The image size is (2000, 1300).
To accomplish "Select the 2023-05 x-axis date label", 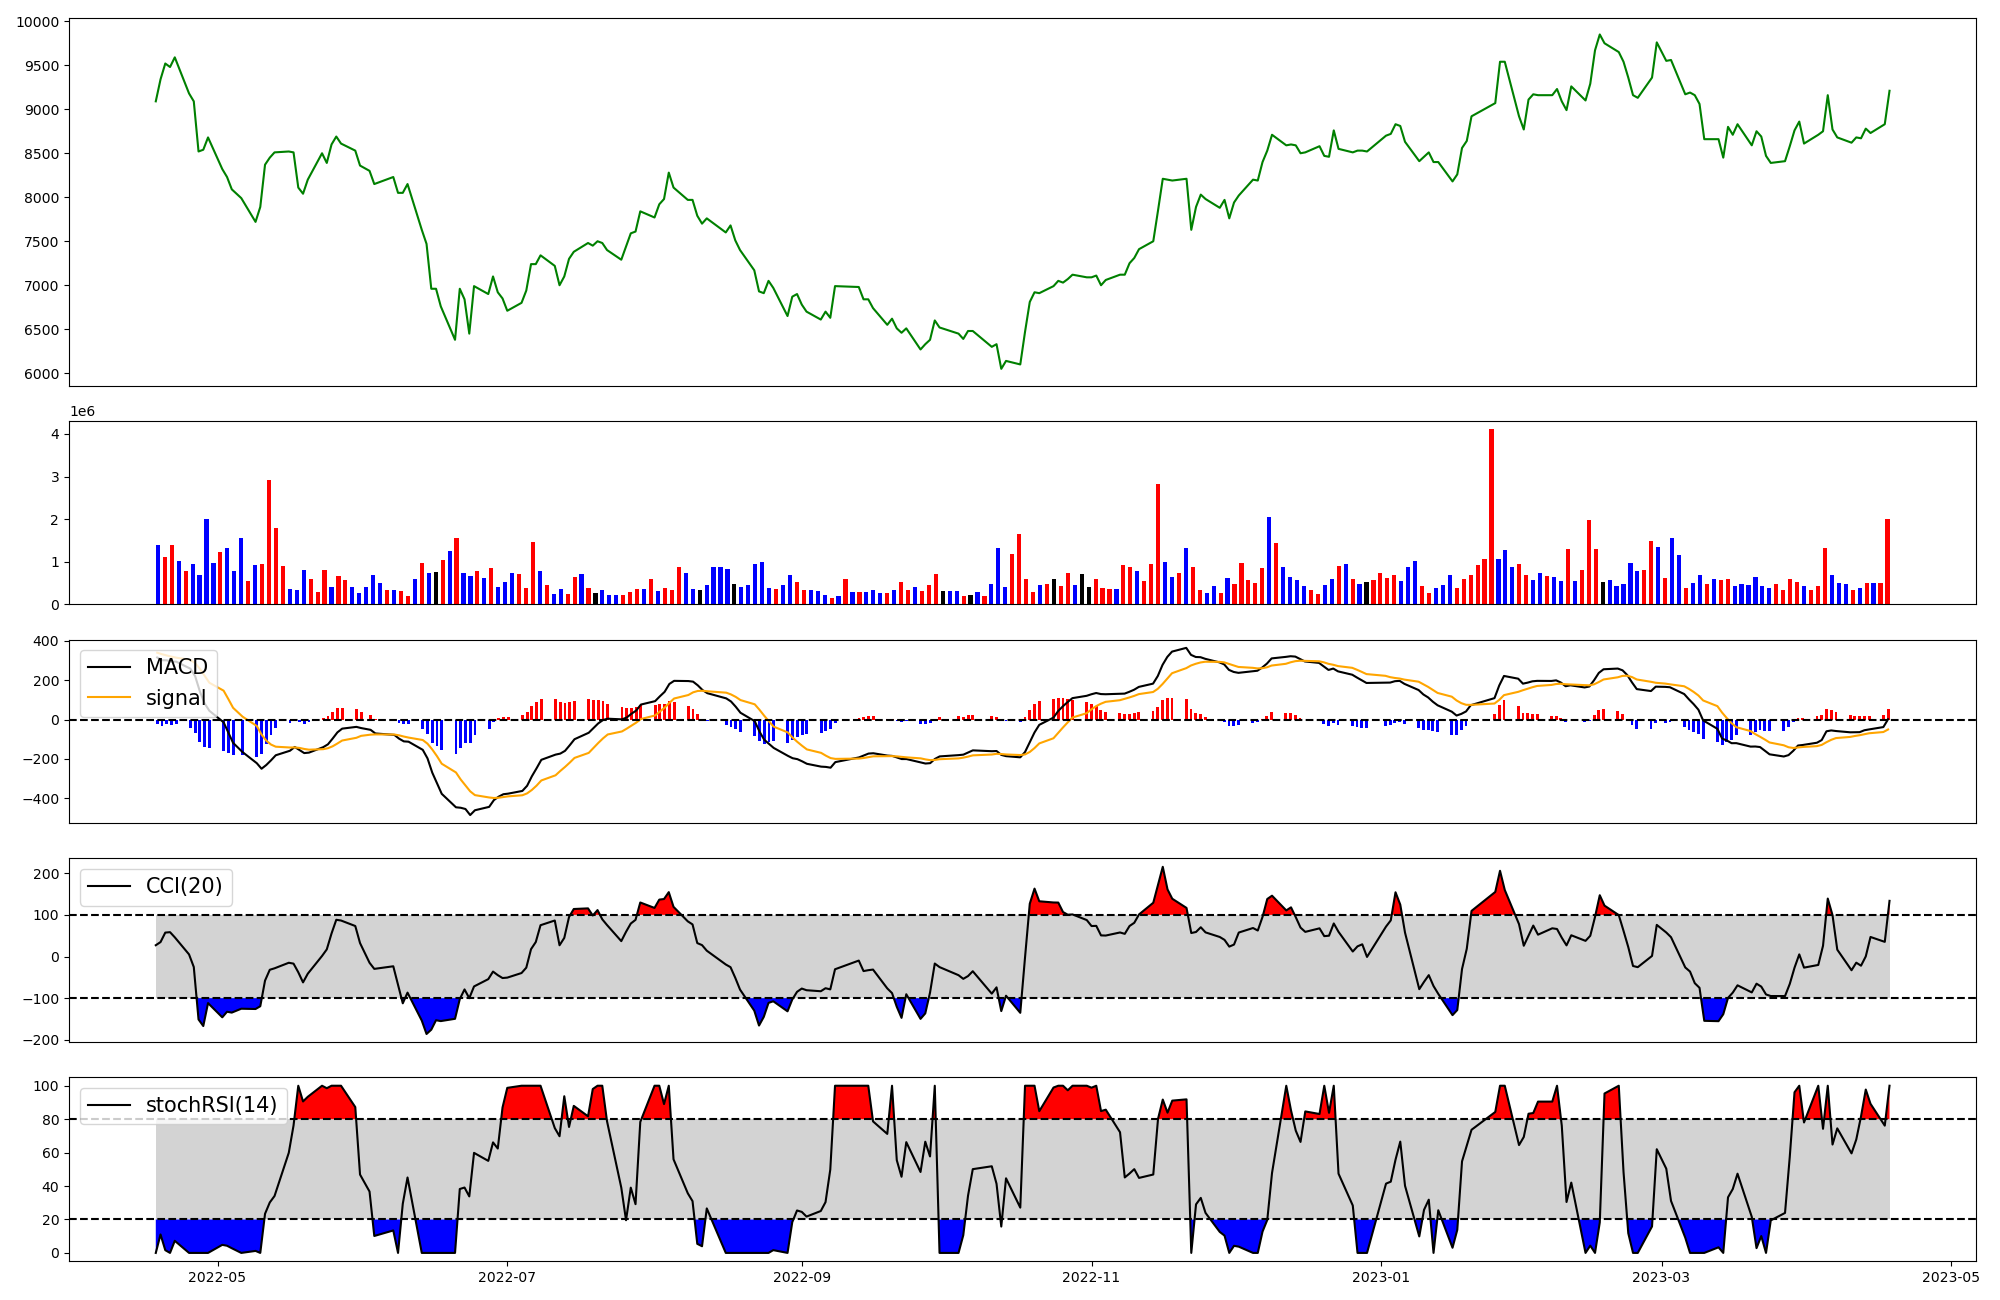I will (1951, 1277).
